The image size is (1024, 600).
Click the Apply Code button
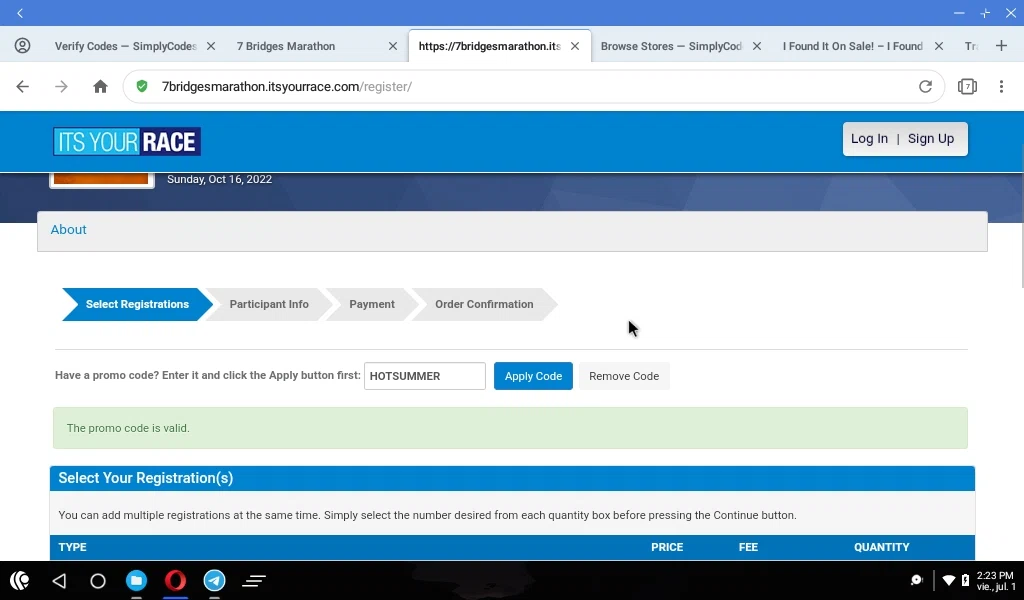click(x=533, y=376)
